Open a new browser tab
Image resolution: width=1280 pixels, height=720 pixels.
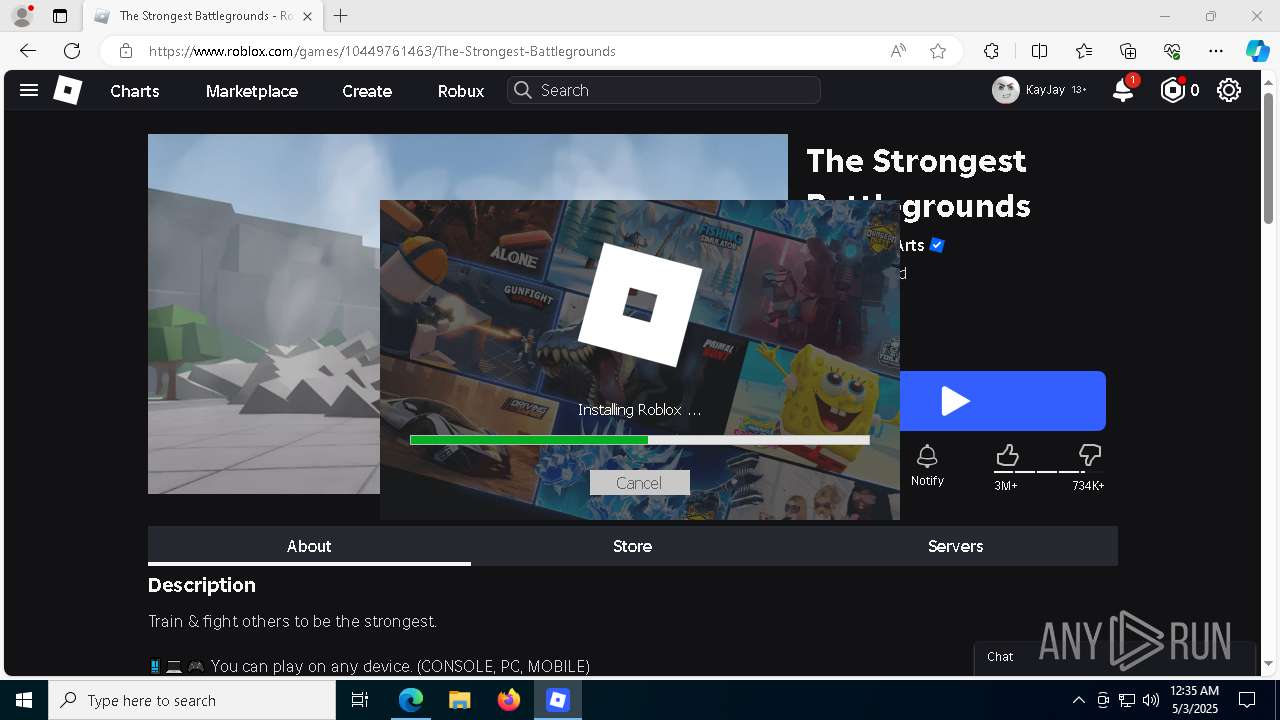click(x=341, y=16)
